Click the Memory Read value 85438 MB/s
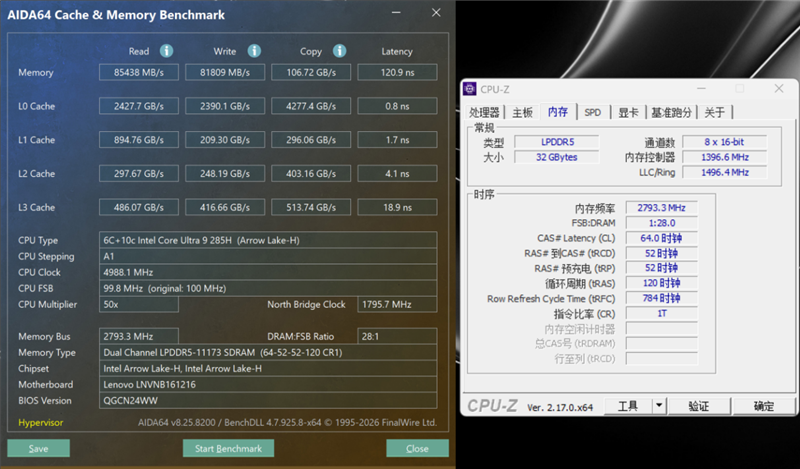 coord(139,72)
